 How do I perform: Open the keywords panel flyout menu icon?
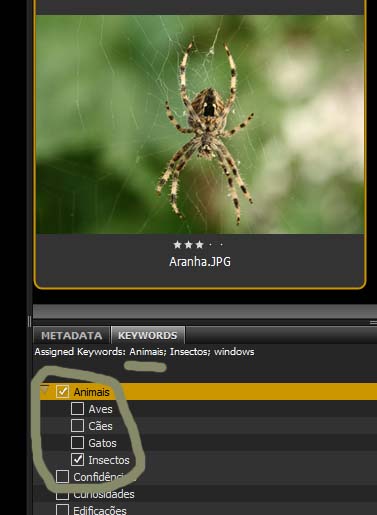373,322
